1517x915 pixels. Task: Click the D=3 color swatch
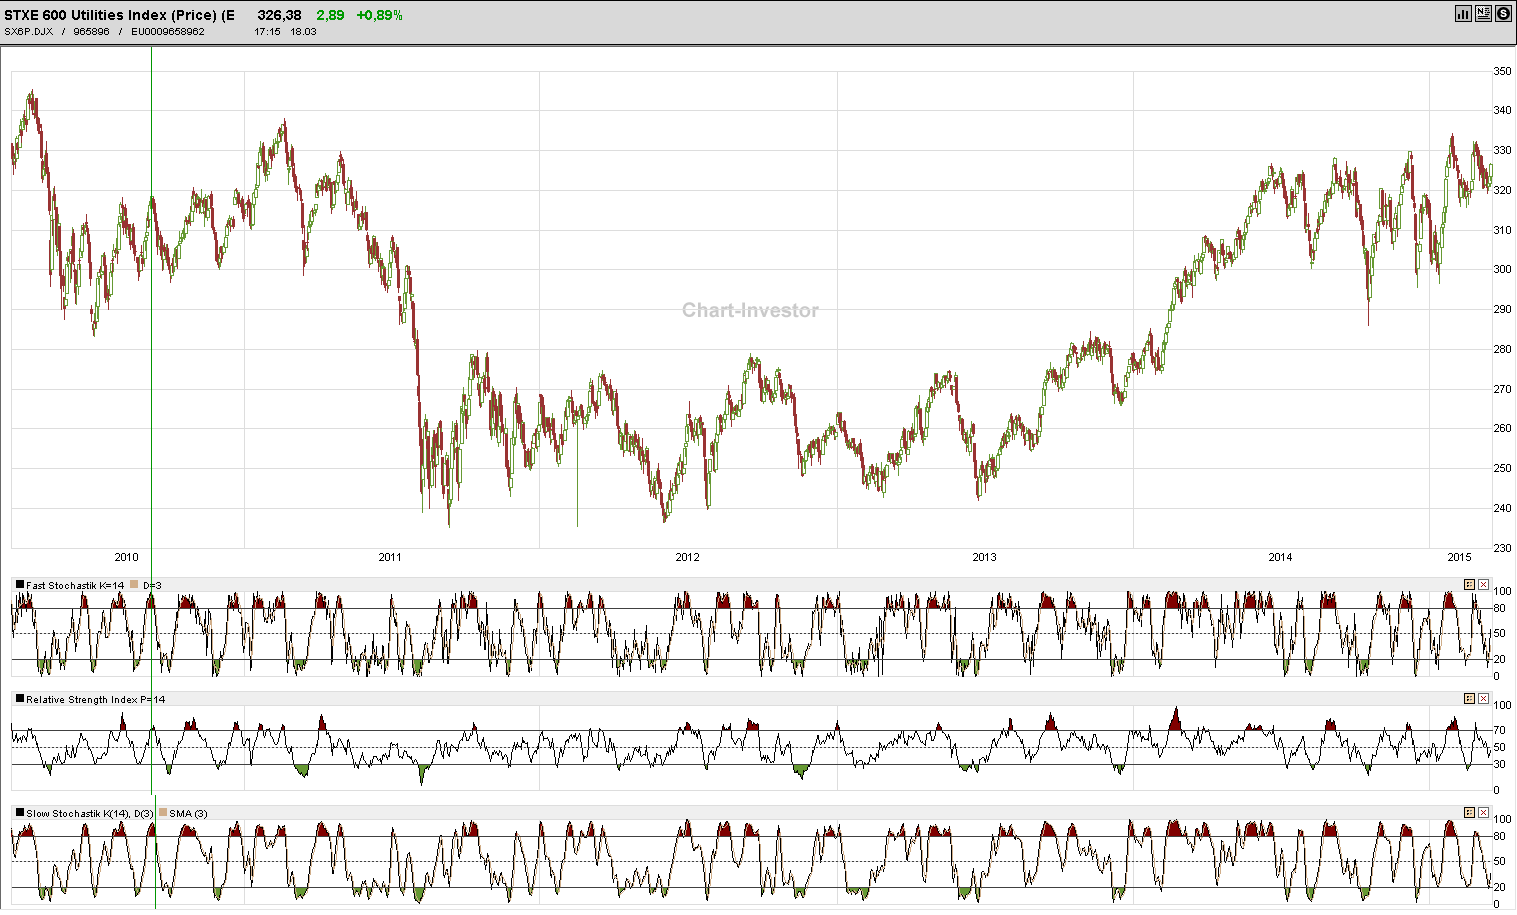click(133, 584)
